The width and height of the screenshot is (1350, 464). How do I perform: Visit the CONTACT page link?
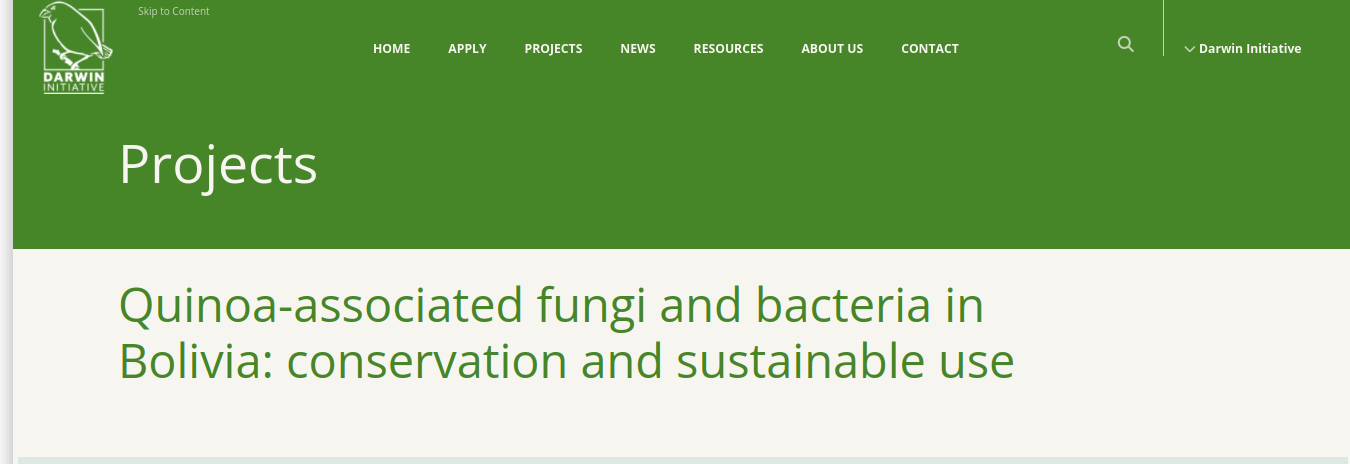pos(930,48)
